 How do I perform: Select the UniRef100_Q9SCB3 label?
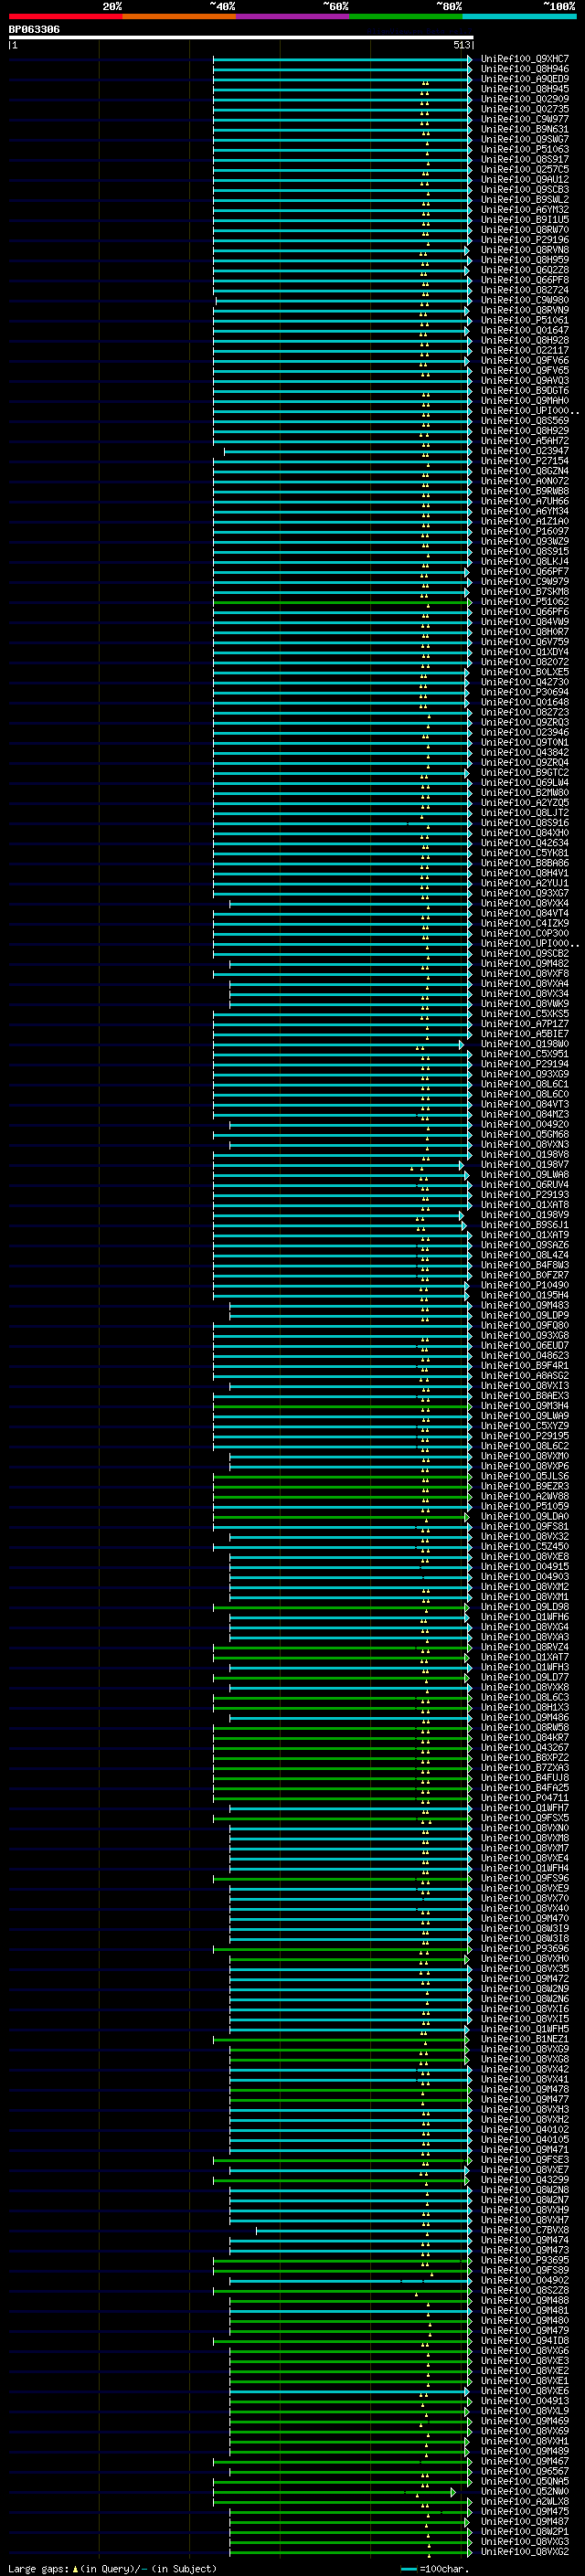point(524,189)
